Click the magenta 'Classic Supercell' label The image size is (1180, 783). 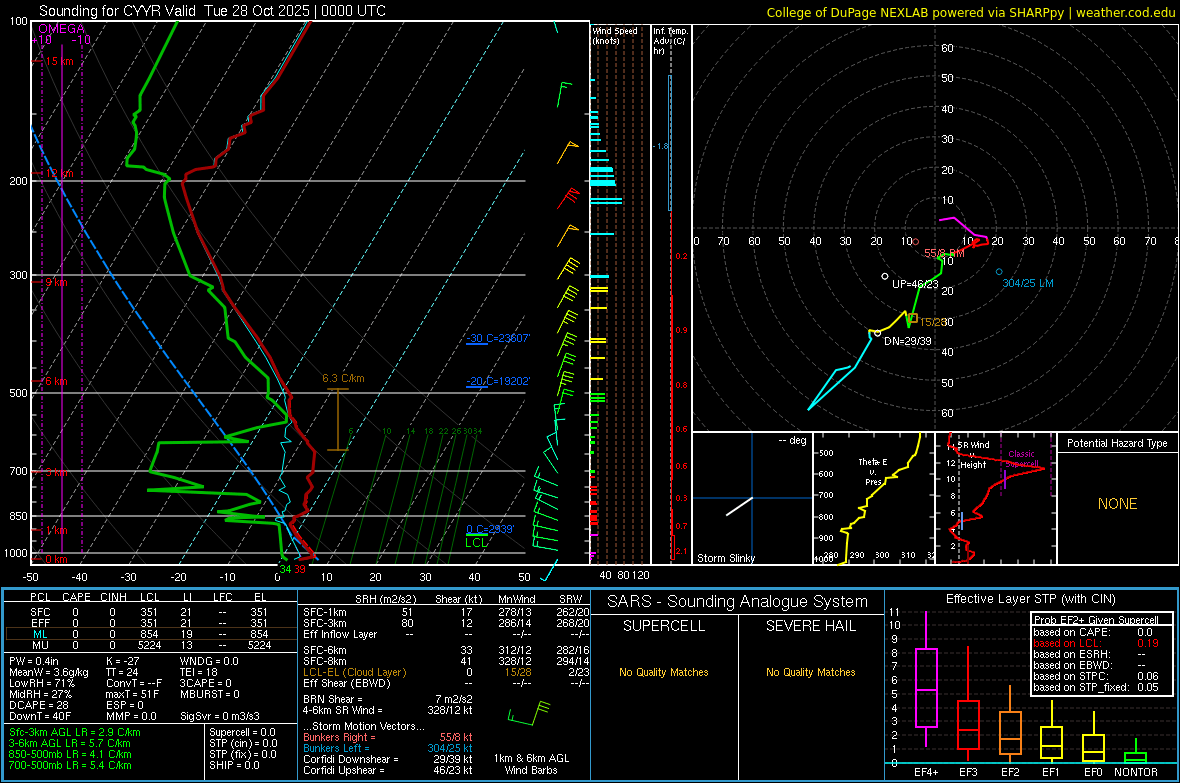[1021, 459]
